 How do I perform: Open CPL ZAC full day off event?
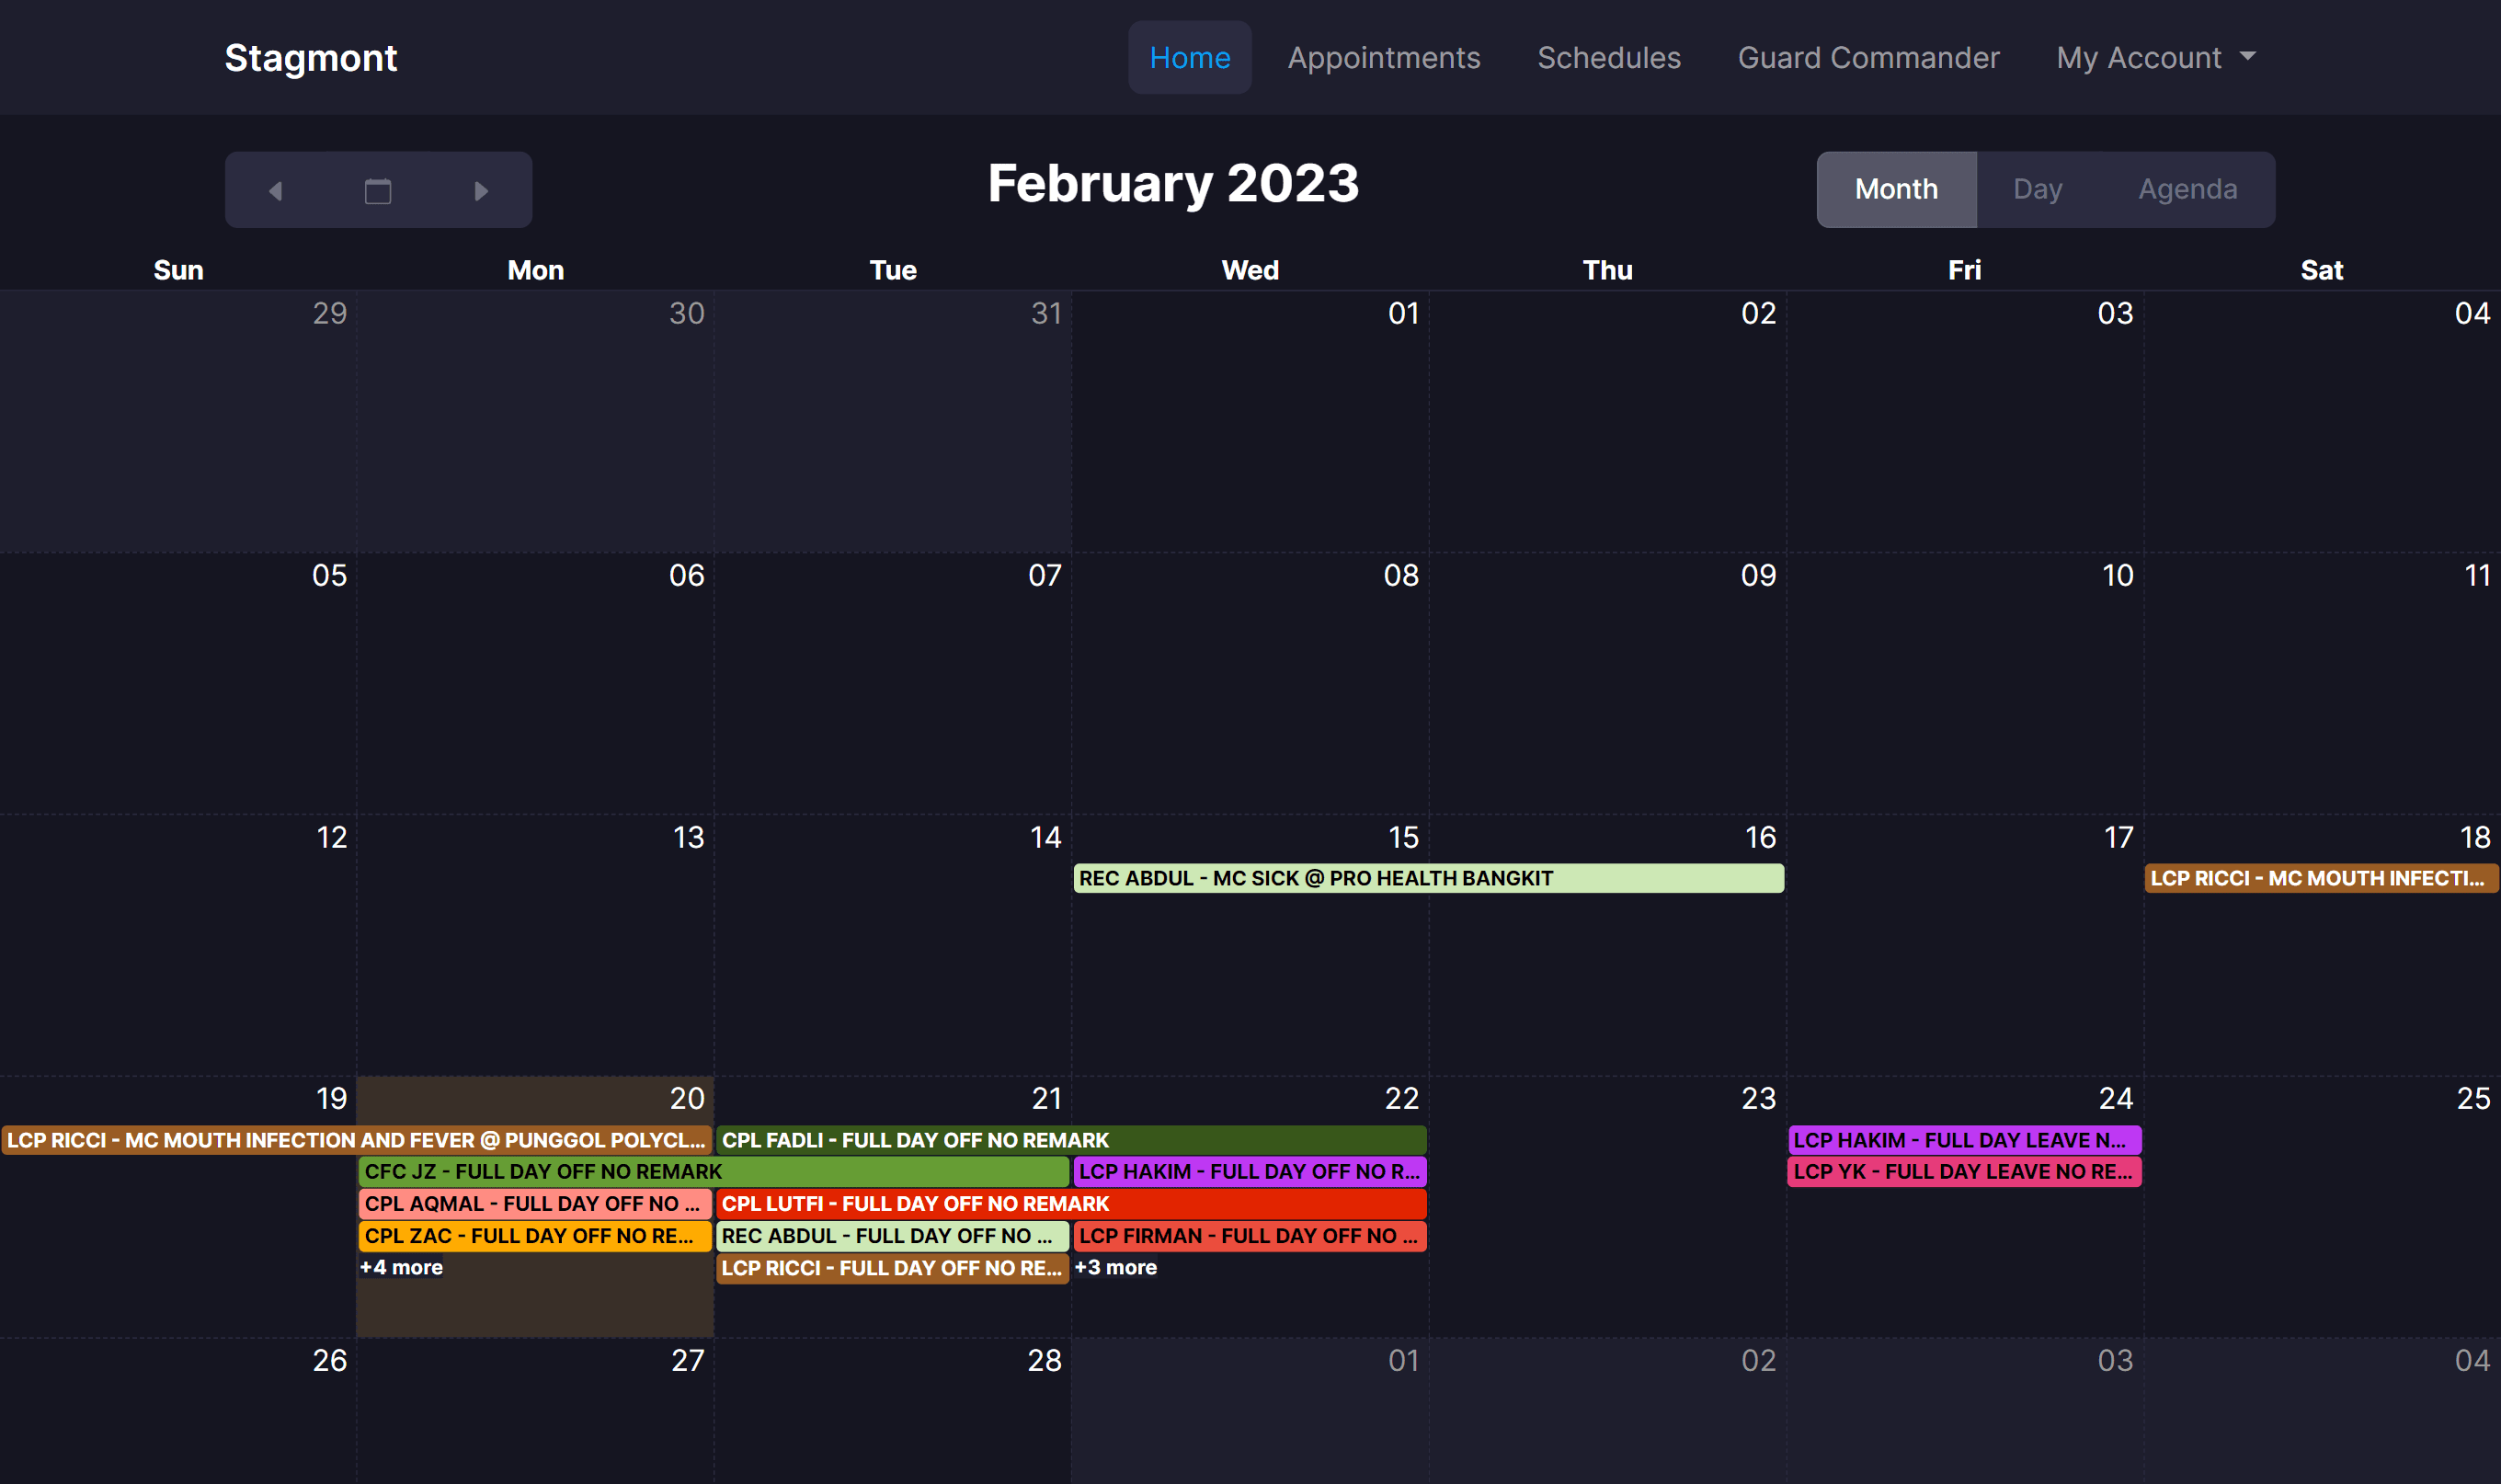[534, 1235]
